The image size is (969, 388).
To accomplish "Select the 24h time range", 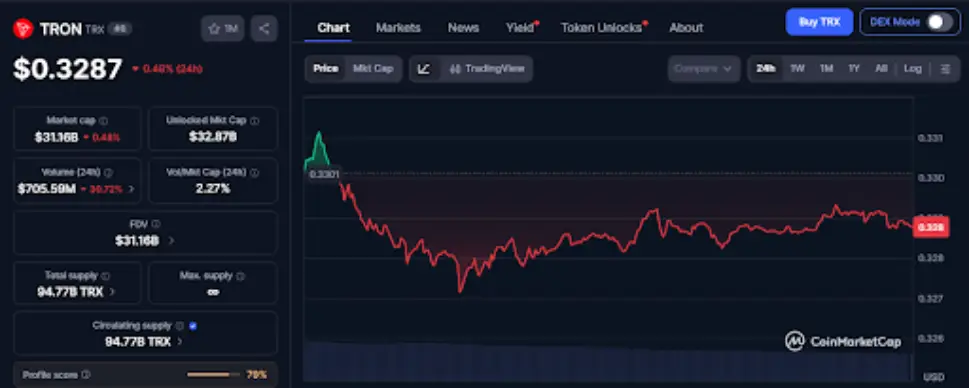I will click(x=766, y=69).
